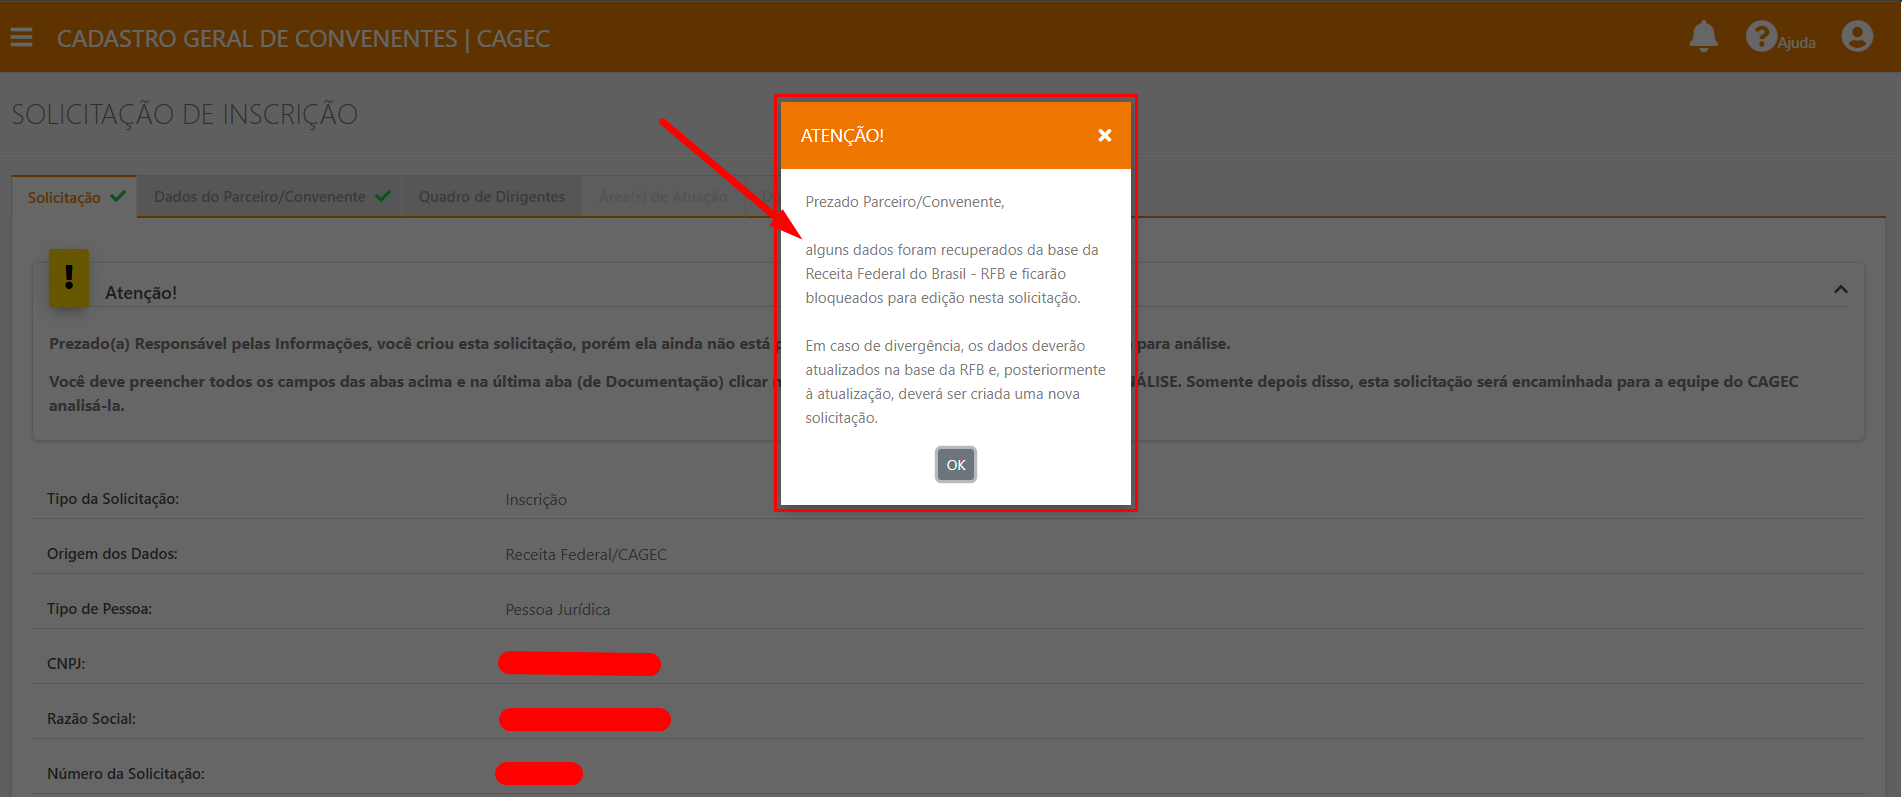Click the Ajuda help label
Screen dimensions: 1902x797
tap(1797, 43)
